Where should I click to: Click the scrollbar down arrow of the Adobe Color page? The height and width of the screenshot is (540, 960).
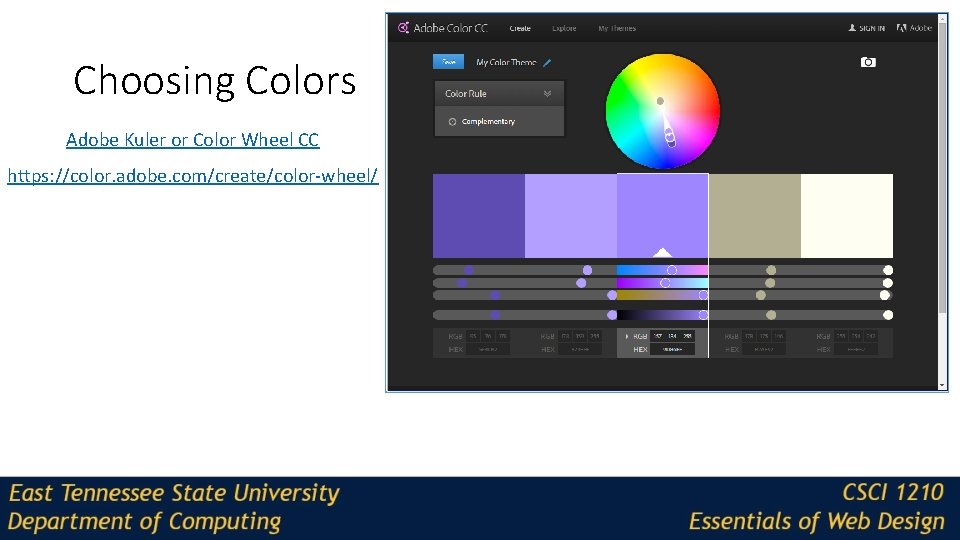point(942,385)
